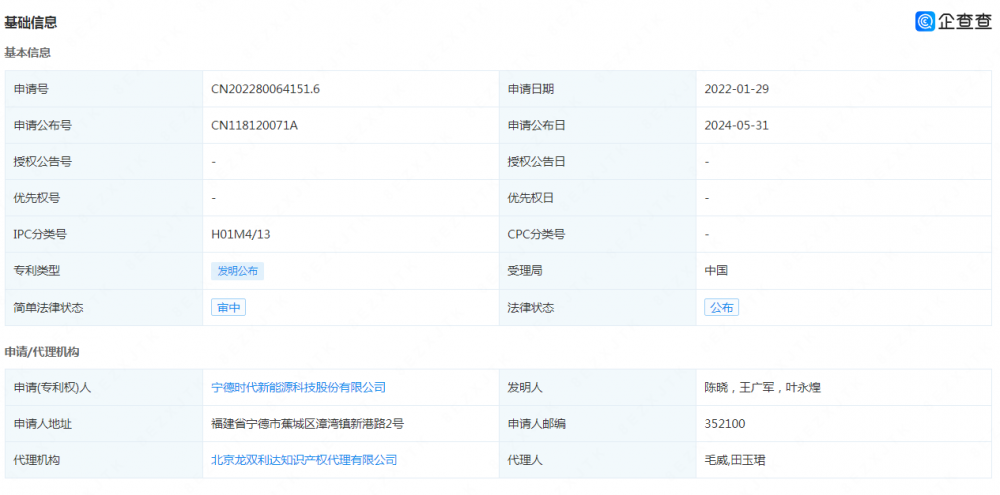The height and width of the screenshot is (495, 1000).
Task: Click the 申请号 label cell
Action: 104,89
